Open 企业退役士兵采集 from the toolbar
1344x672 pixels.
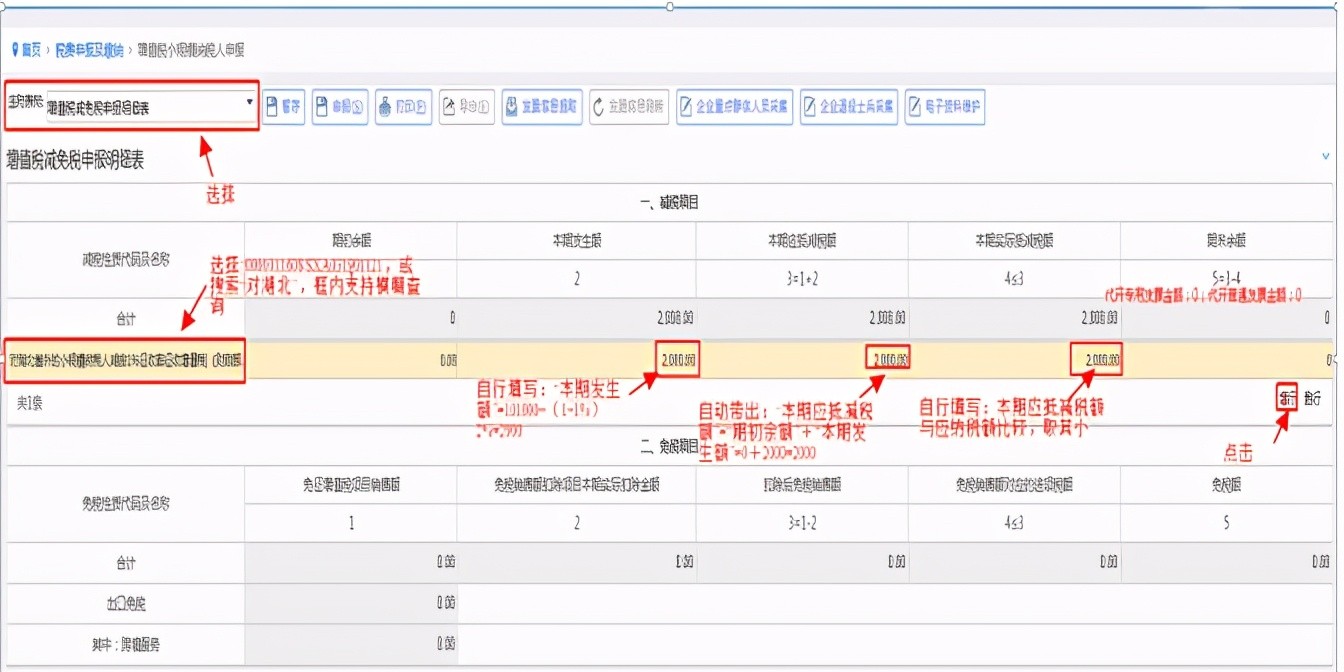[x=849, y=107]
